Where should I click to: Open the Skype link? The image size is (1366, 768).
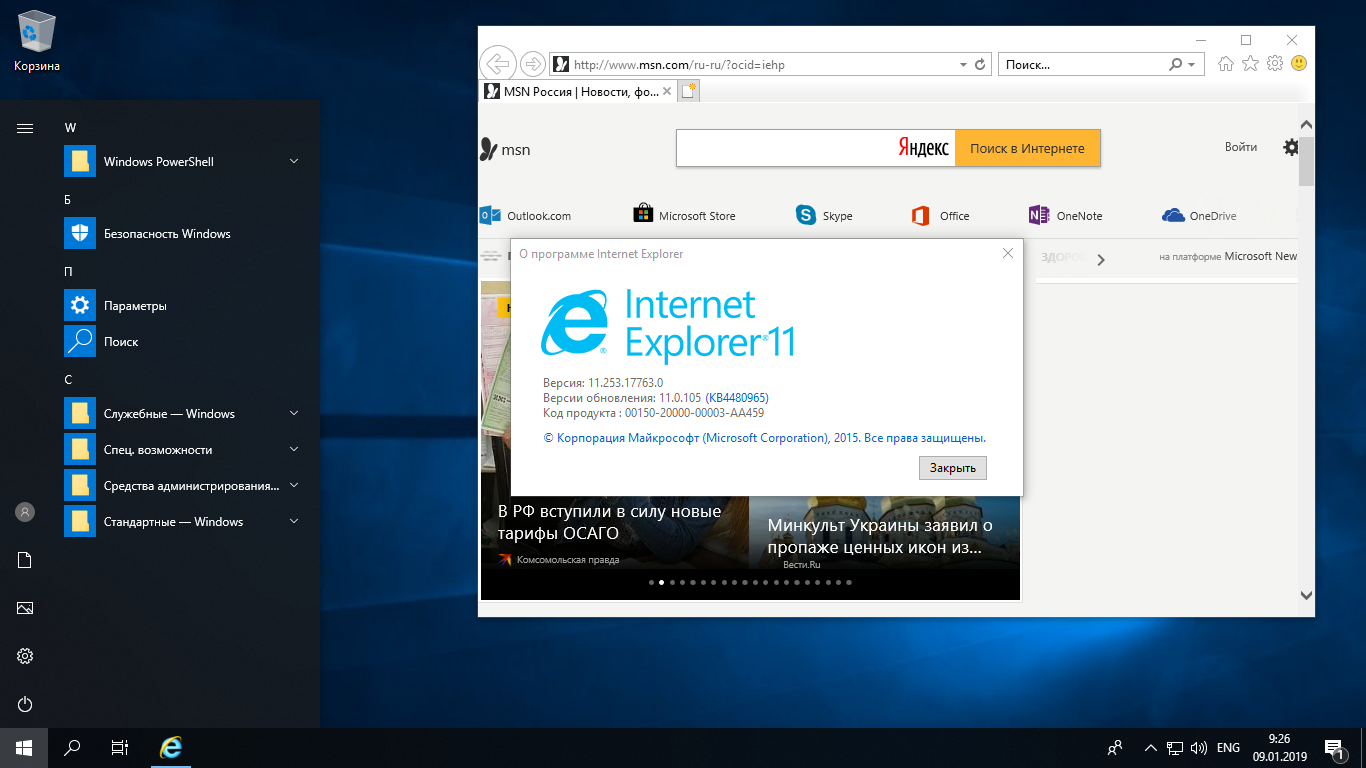click(x=824, y=215)
